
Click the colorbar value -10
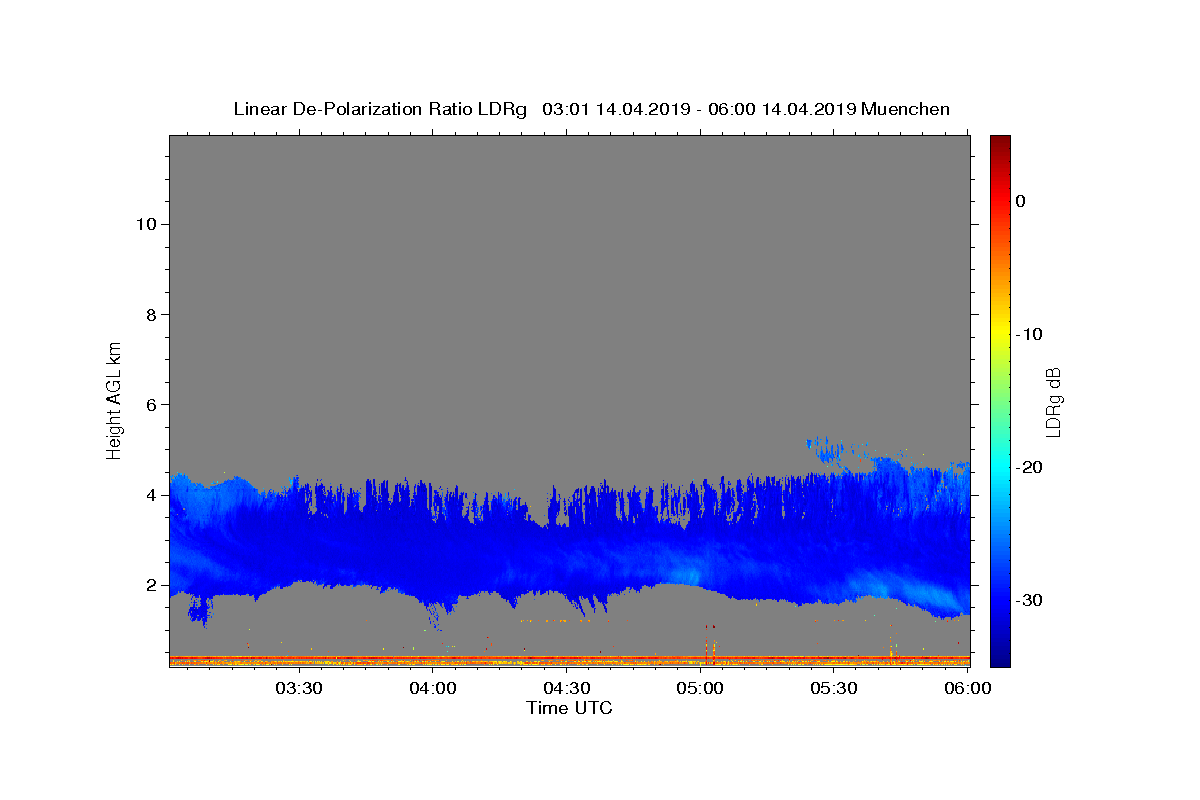[x=1028, y=334]
